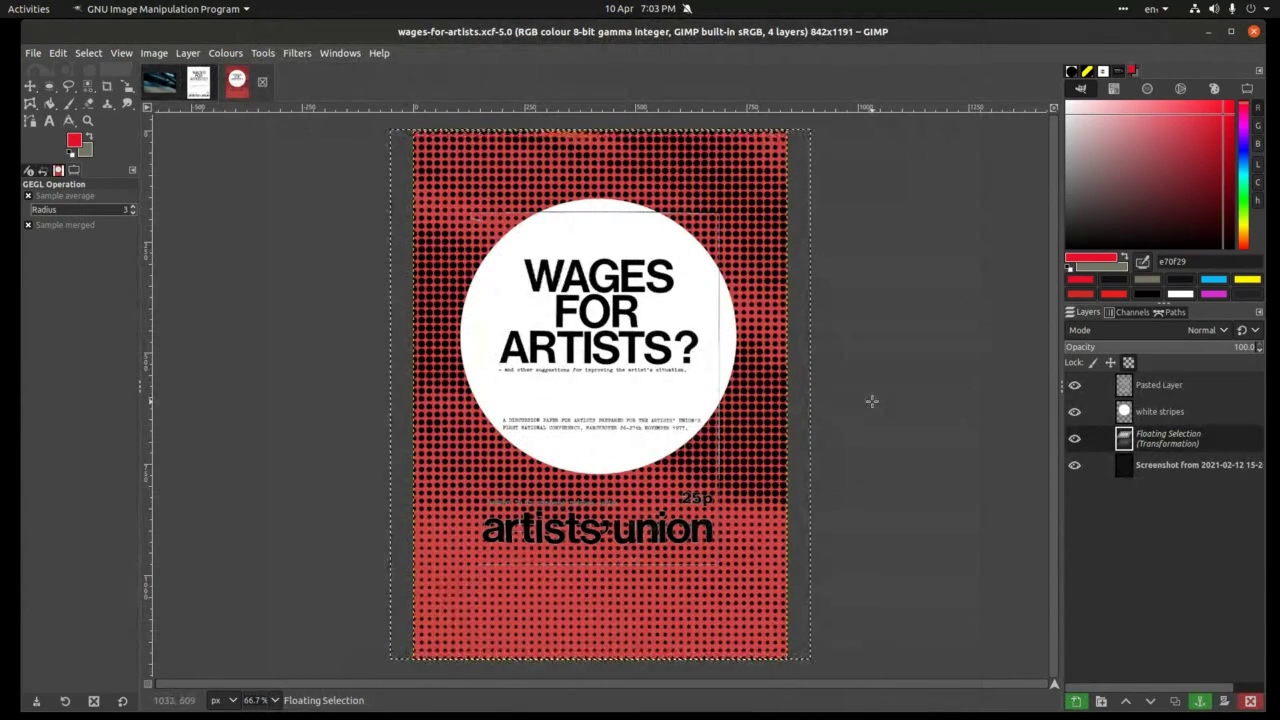
Task: Hide the Pasted Layer via its eye icon
Action: (x=1074, y=385)
